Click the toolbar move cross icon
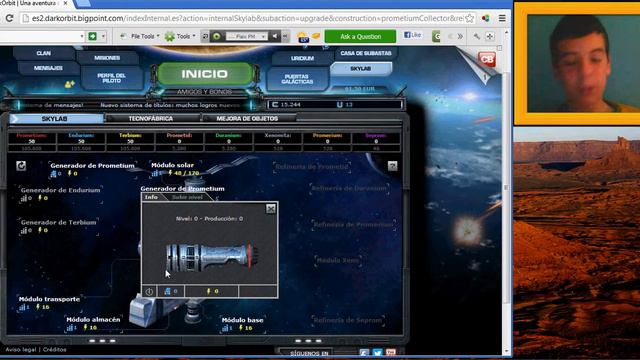The image size is (640, 360). click(490, 36)
